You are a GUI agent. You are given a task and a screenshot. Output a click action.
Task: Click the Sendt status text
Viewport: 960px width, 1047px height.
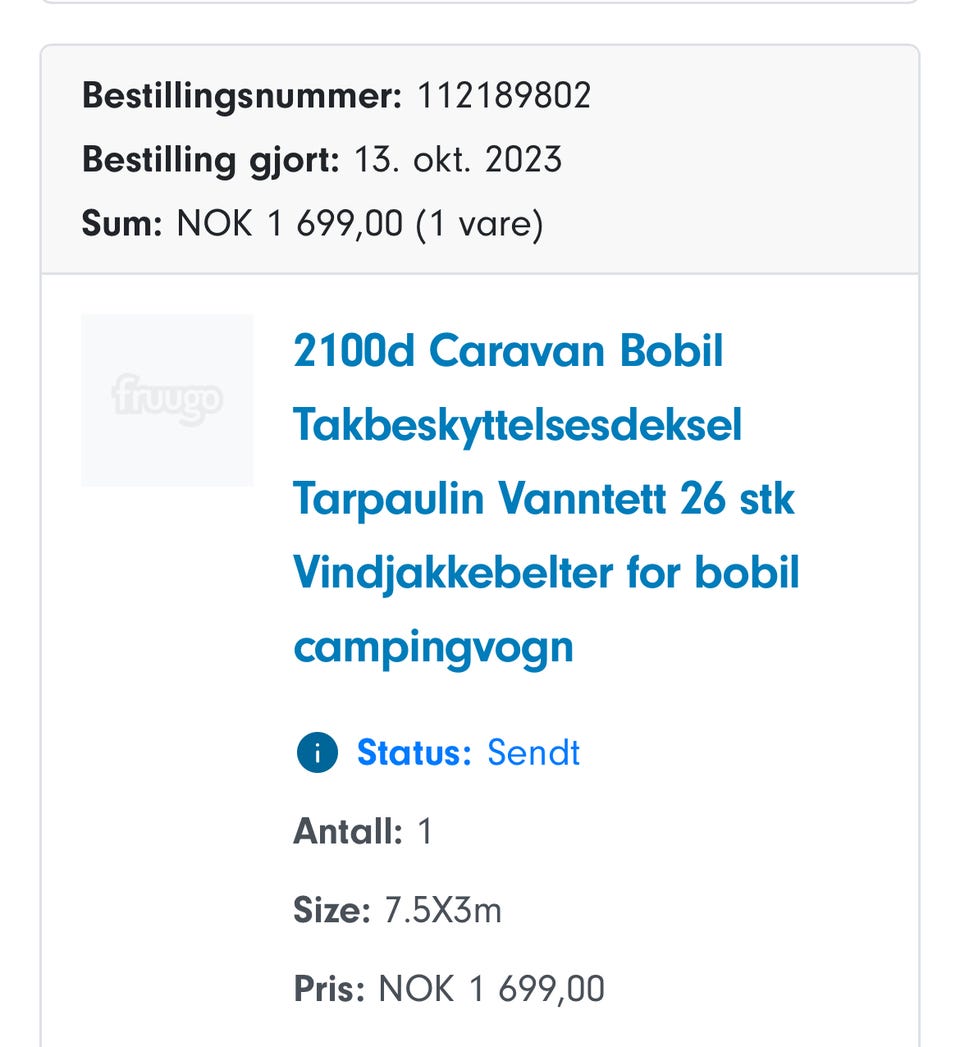click(x=533, y=753)
